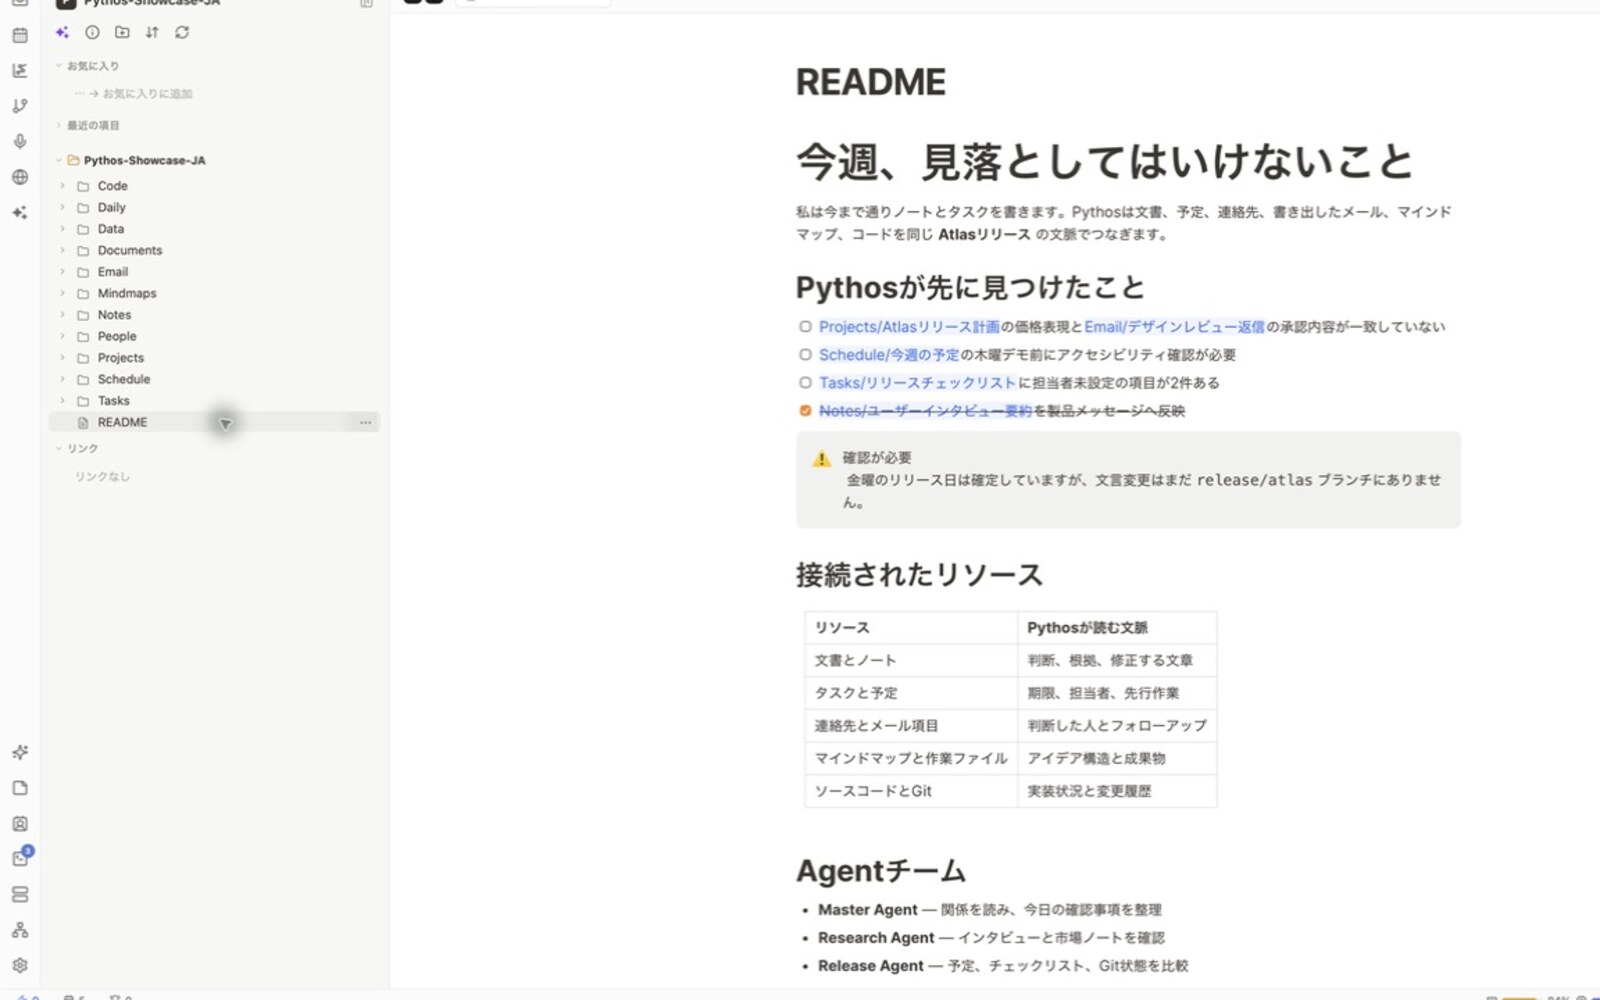The width and height of the screenshot is (1600, 1000).
Task: Click the 今週、見落としてはいけないこと heading
Action: click(x=1105, y=162)
